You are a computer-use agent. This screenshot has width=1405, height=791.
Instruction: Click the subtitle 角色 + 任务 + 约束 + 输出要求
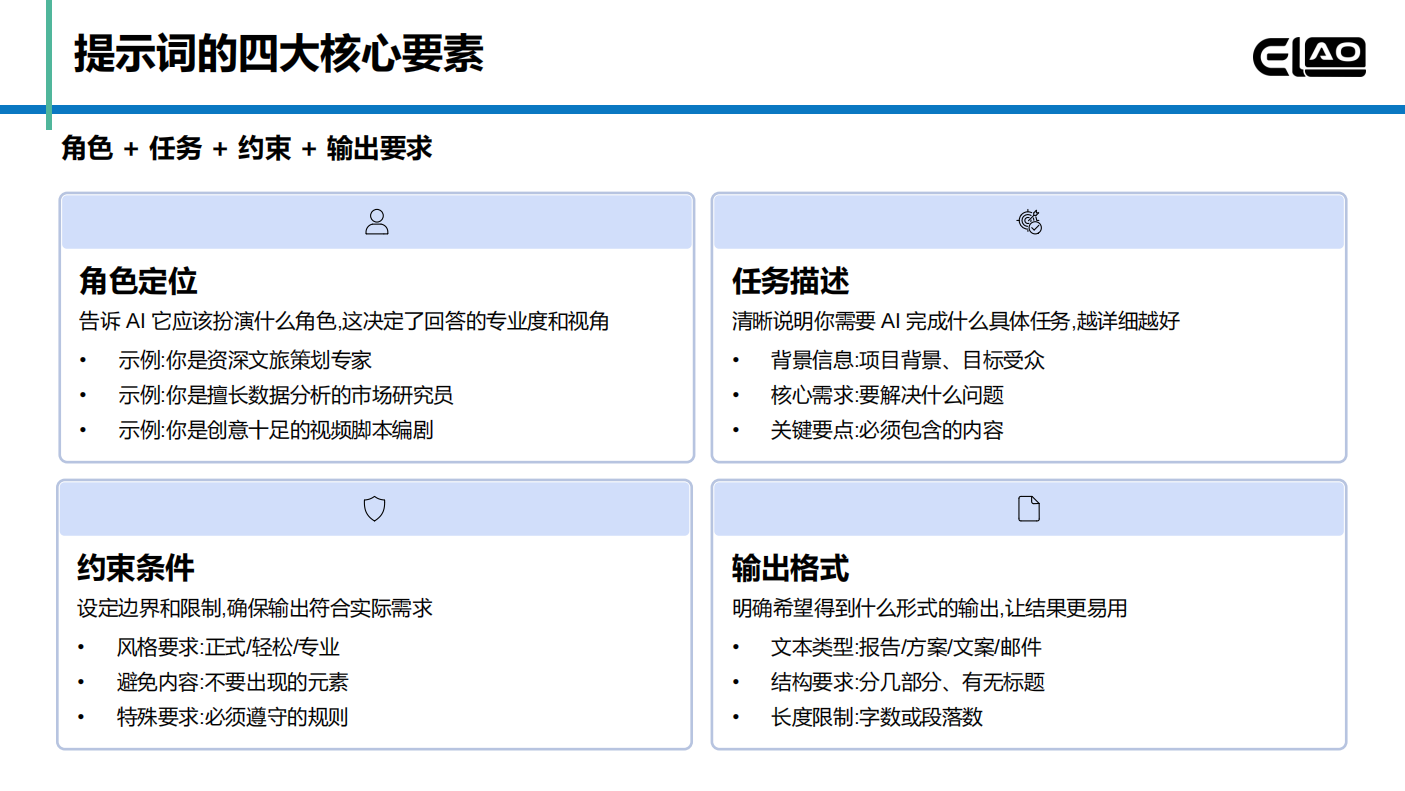coord(247,148)
